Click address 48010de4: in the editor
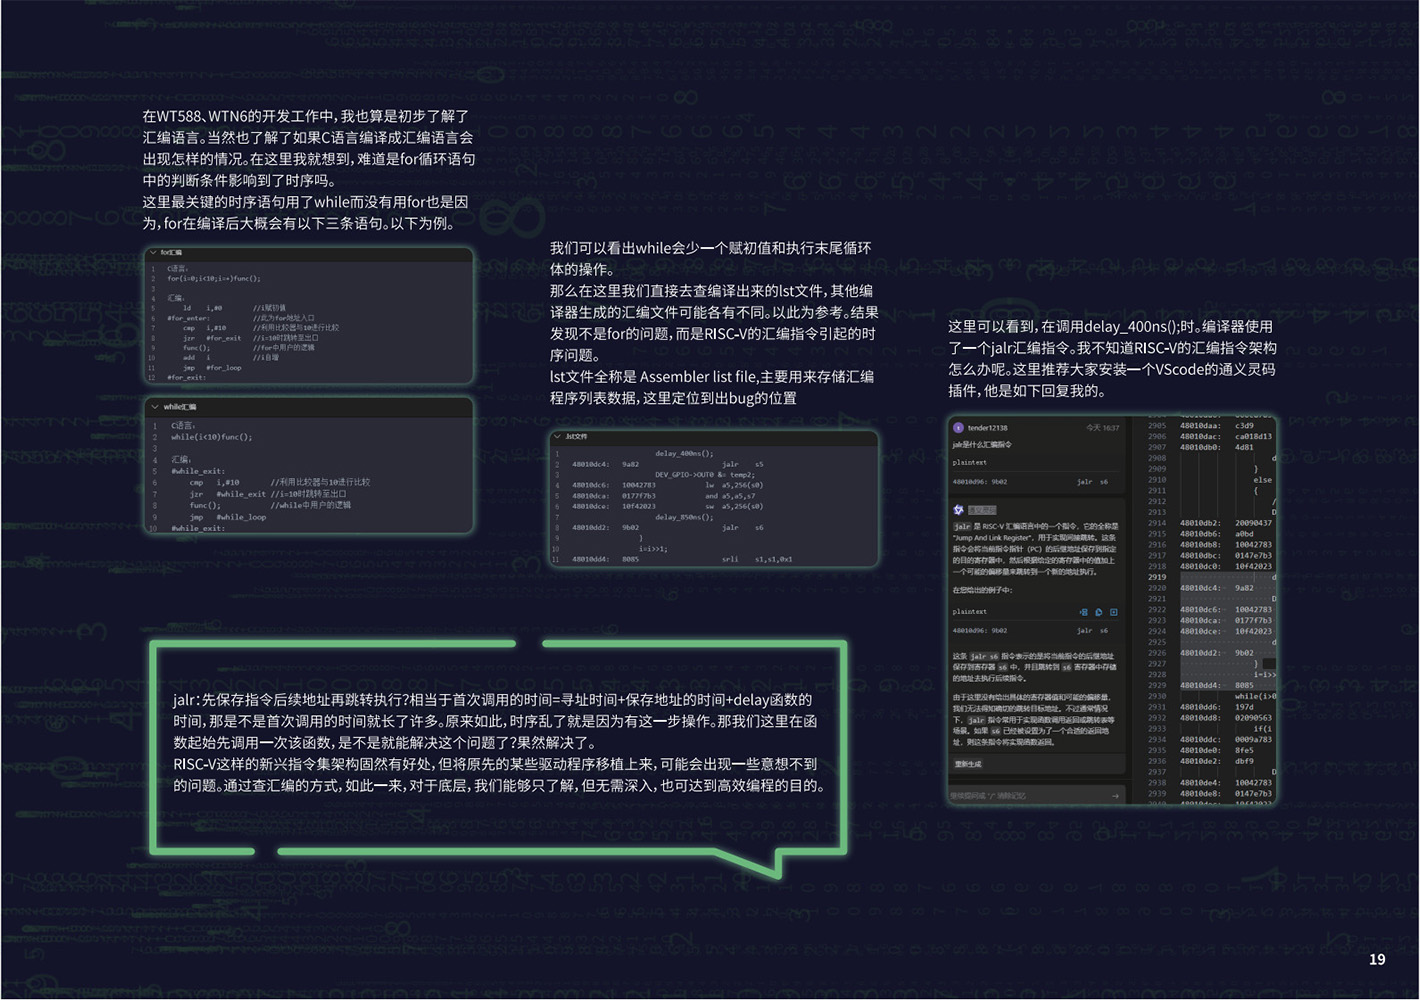This screenshot has width=1420, height=1001. [x=1199, y=783]
